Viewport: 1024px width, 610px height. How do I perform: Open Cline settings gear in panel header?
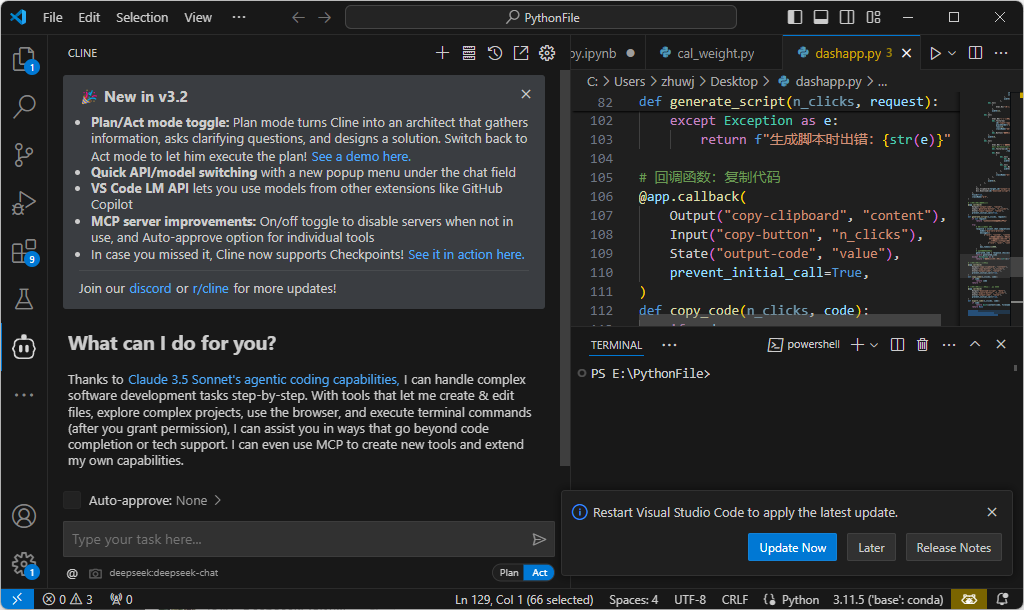547,53
